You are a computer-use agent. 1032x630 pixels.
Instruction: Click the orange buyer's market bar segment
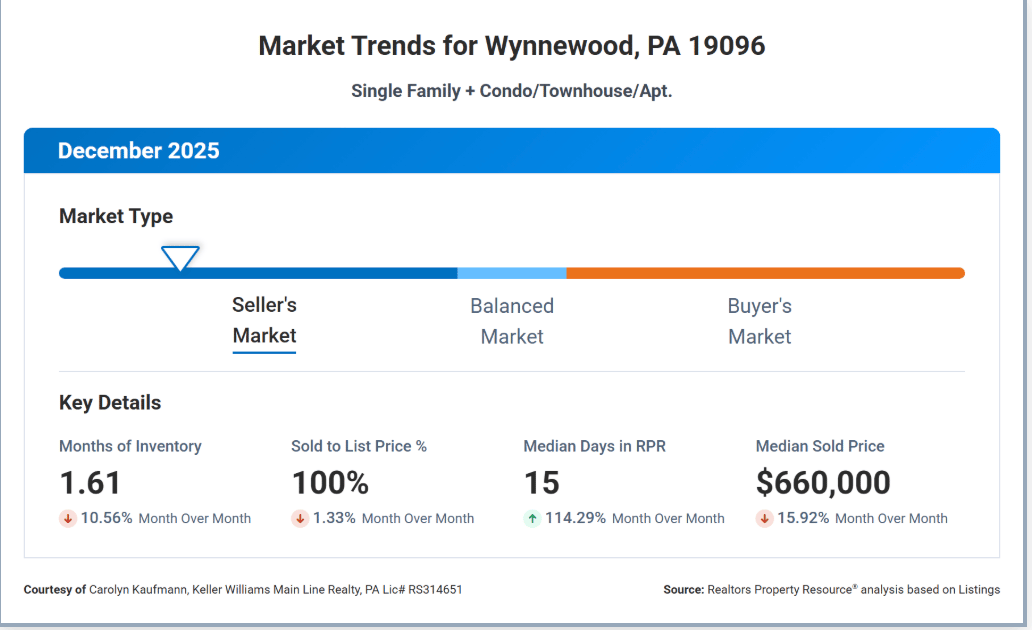click(765, 273)
